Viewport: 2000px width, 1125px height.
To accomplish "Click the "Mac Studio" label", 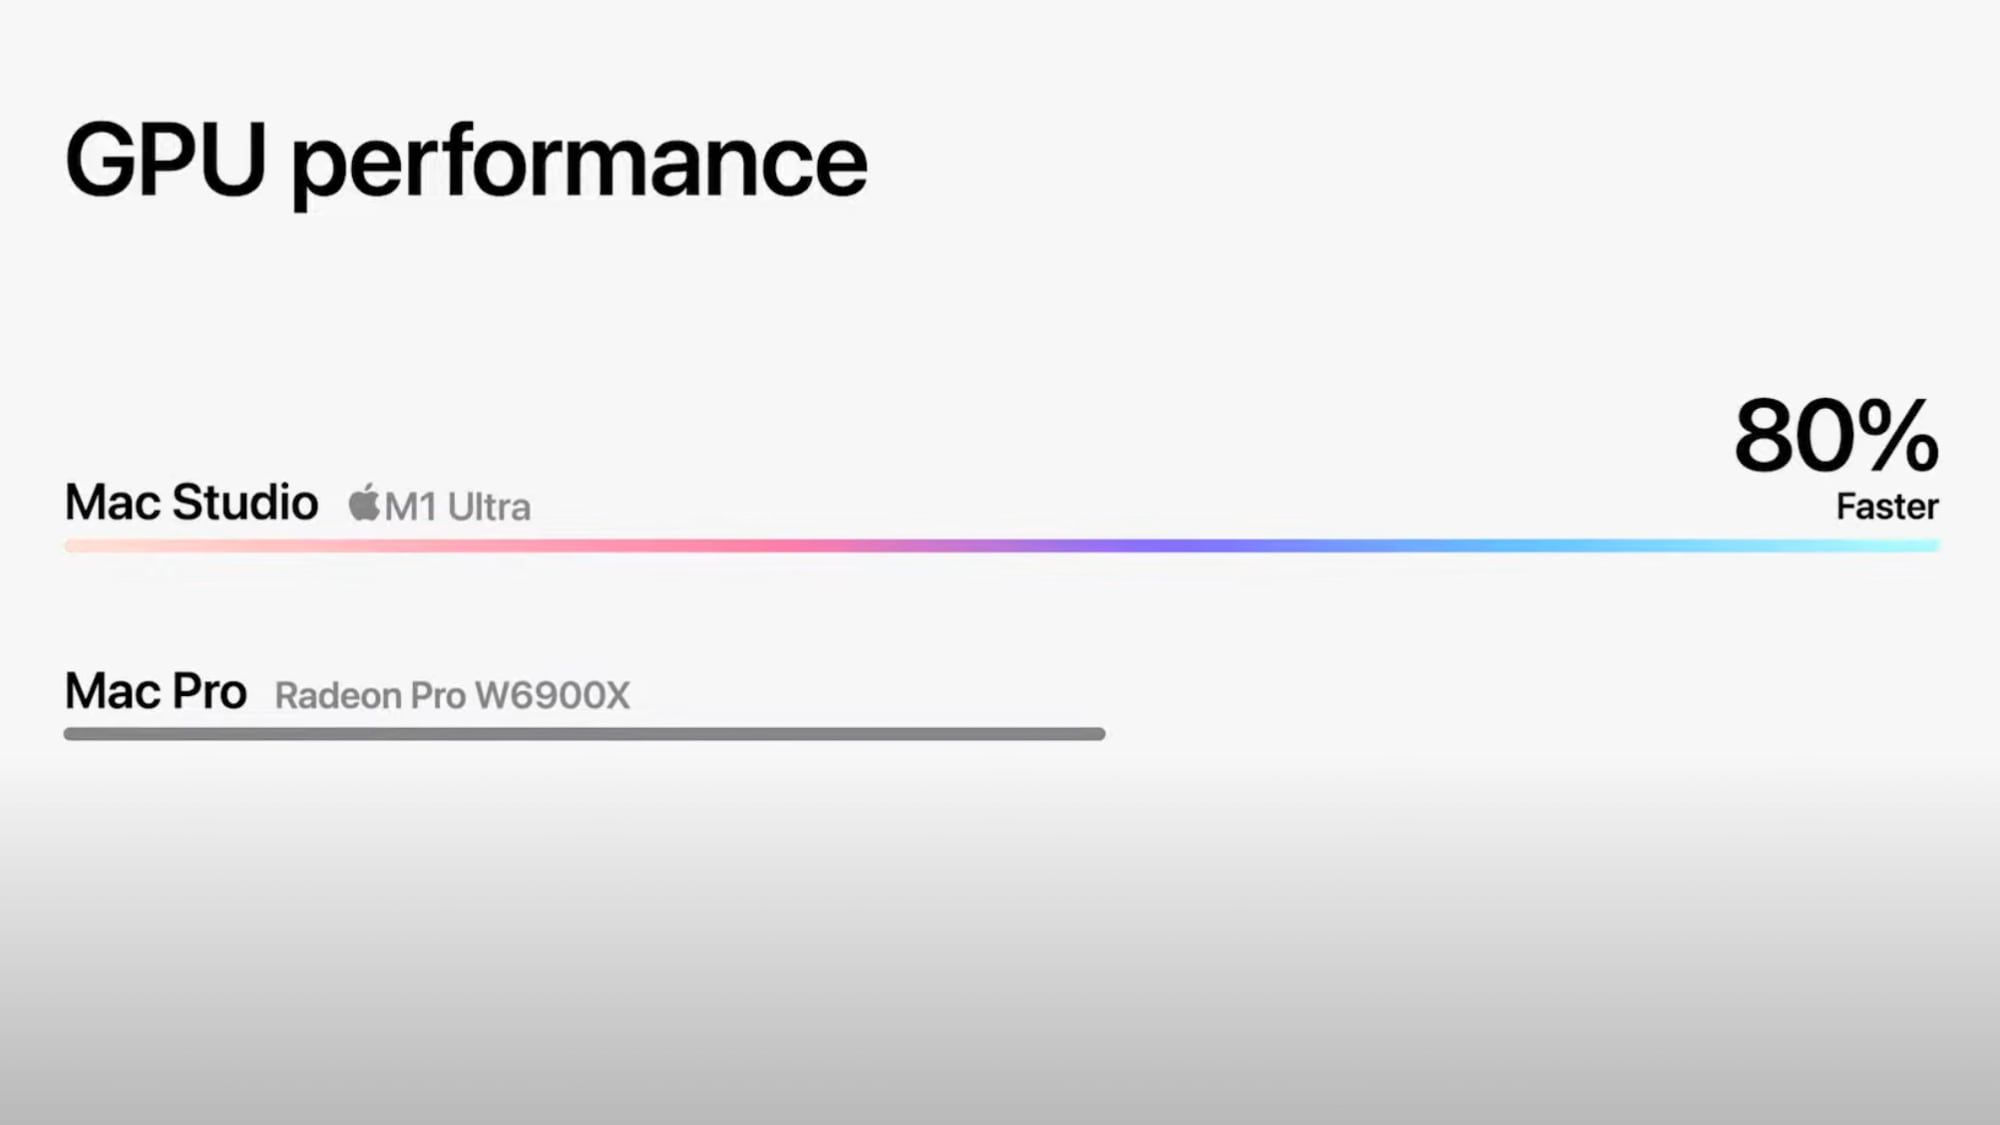I will [191, 502].
